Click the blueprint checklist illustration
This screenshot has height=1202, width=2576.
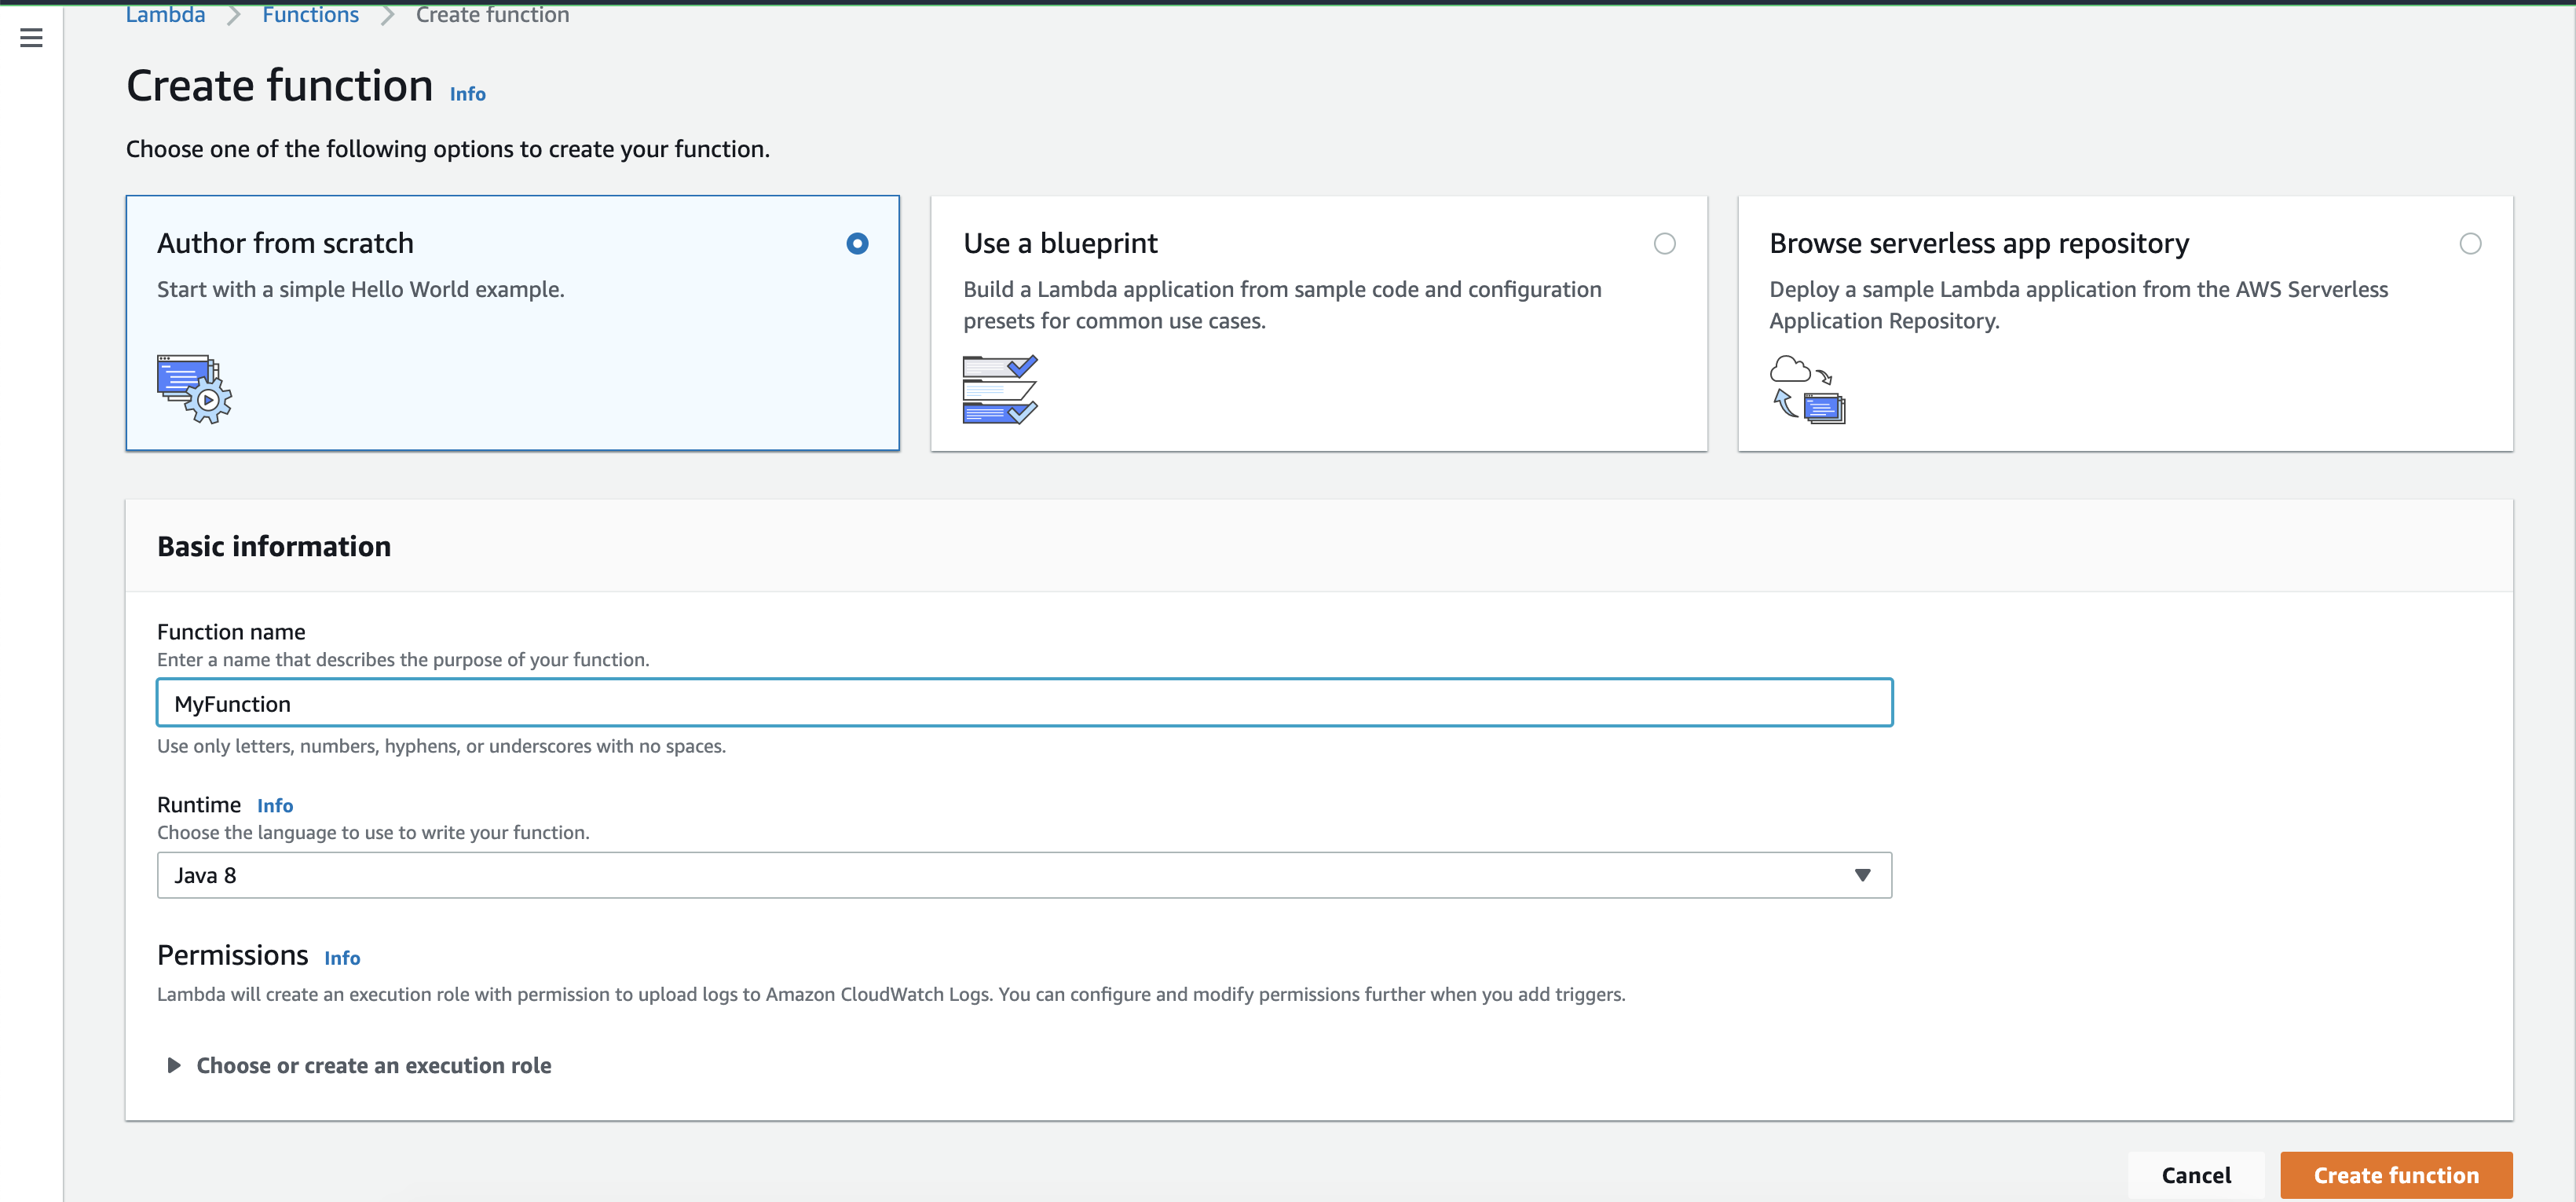(999, 390)
